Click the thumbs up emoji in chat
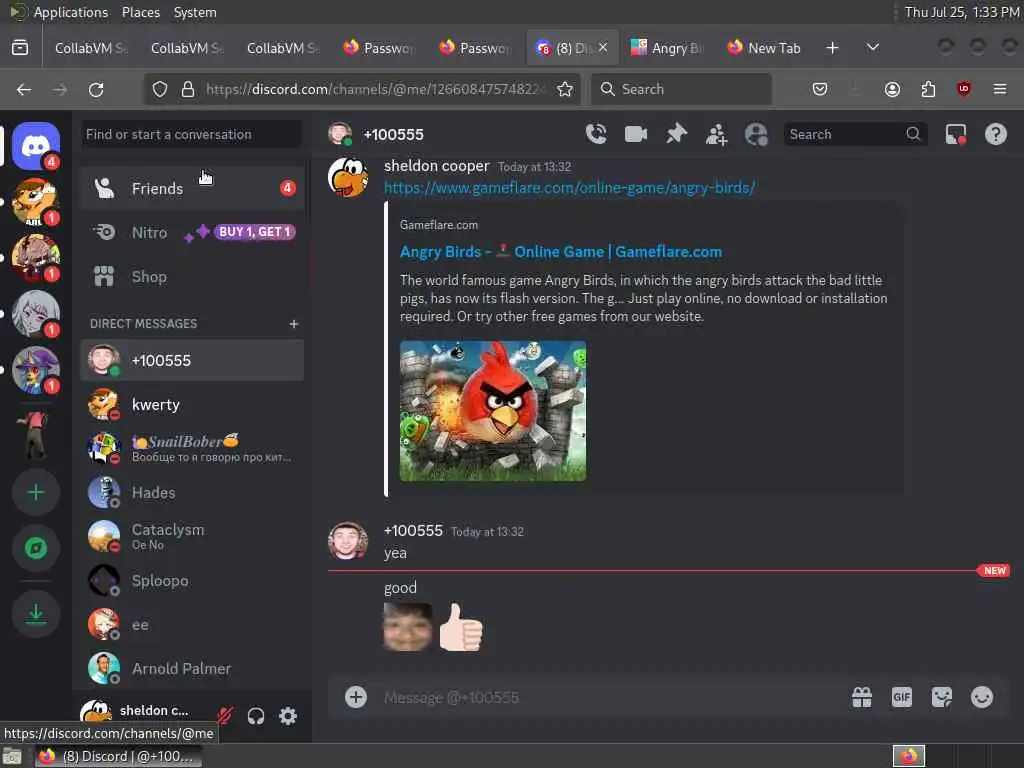The width and height of the screenshot is (1024, 768). pyautogui.click(x=461, y=627)
